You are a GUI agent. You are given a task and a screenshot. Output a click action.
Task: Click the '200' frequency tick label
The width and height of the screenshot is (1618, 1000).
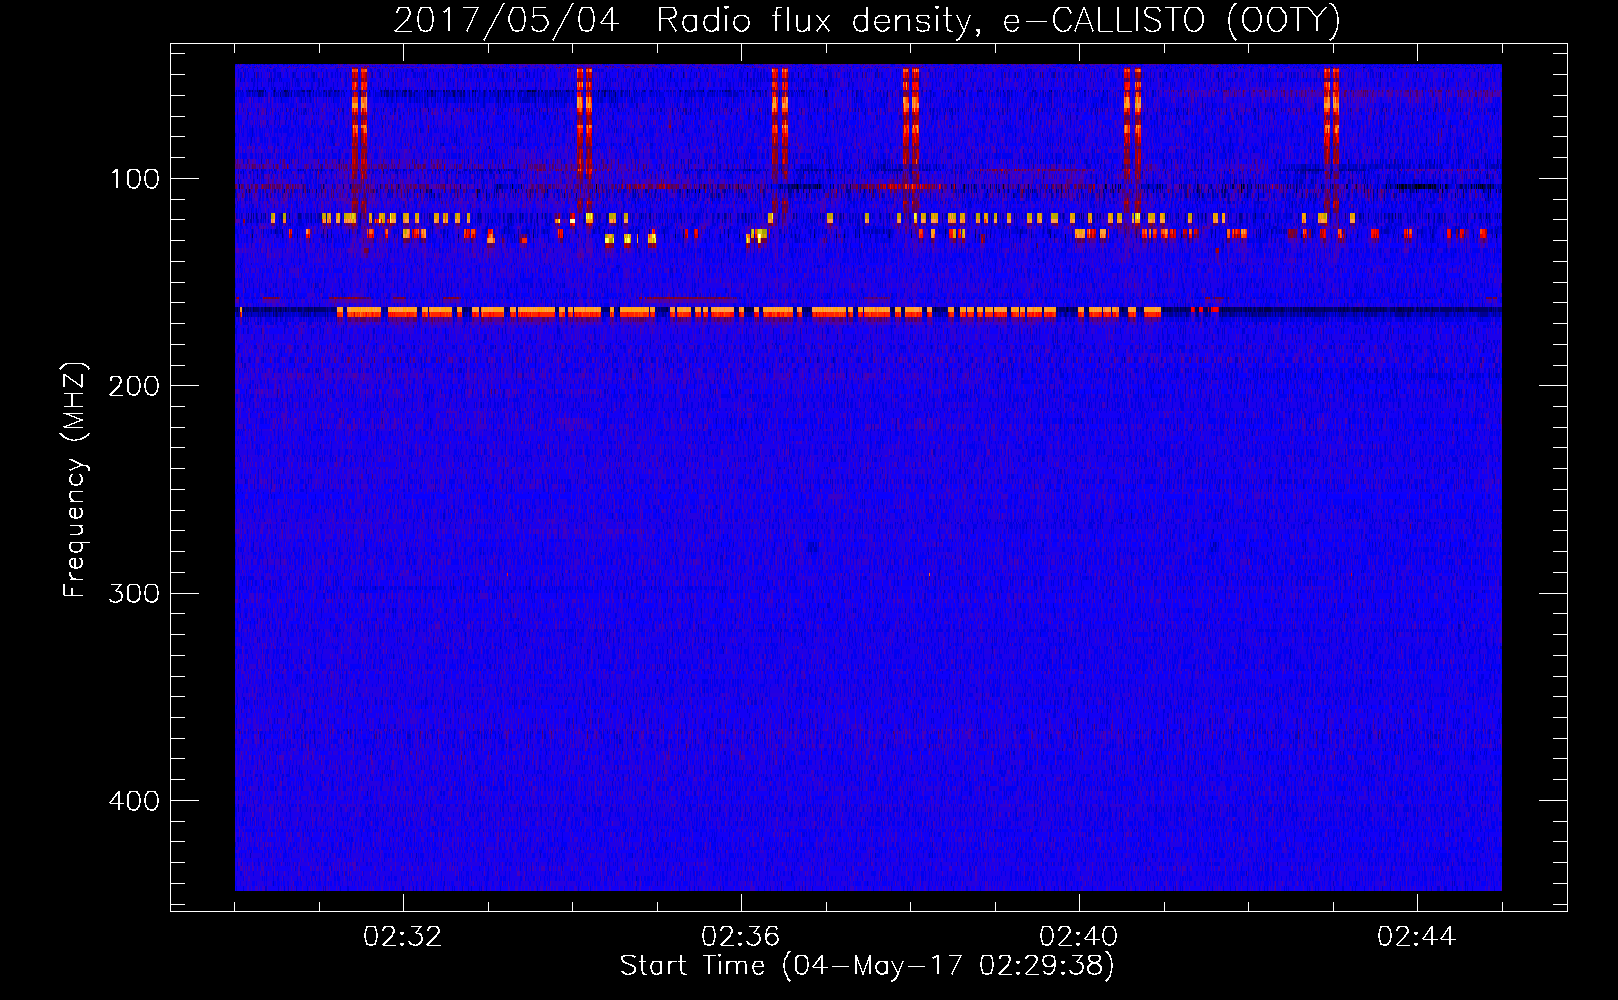tap(133, 386)
